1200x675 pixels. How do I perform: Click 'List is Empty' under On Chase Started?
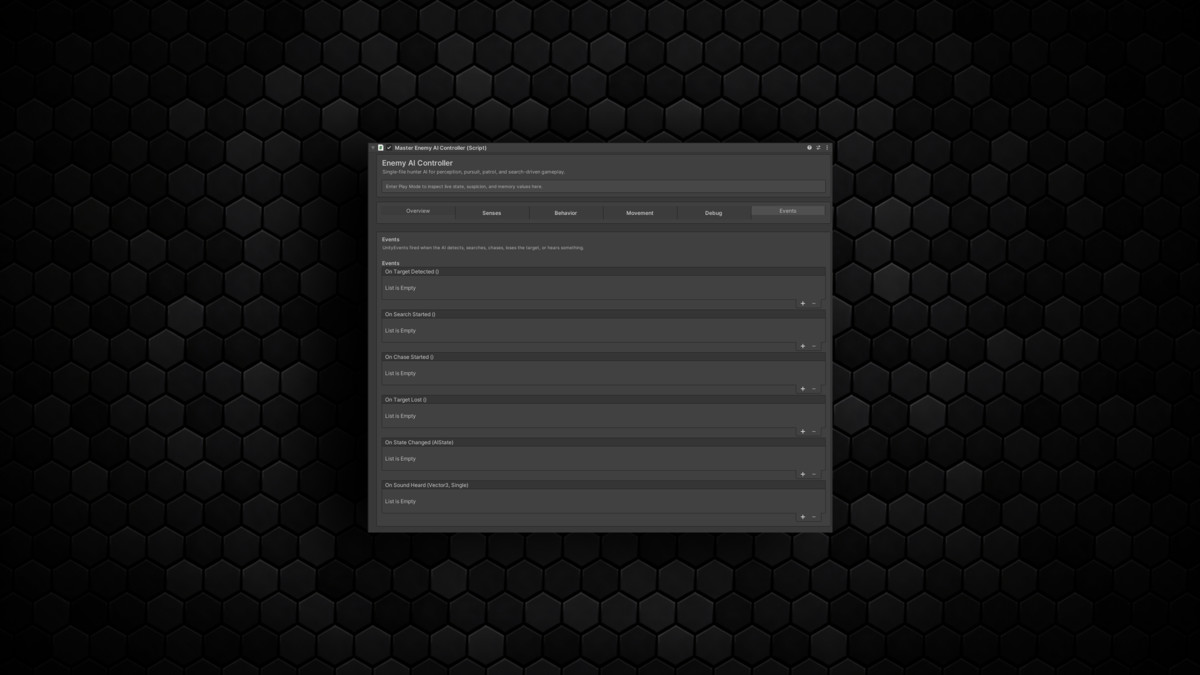click(x=400, y=374)
